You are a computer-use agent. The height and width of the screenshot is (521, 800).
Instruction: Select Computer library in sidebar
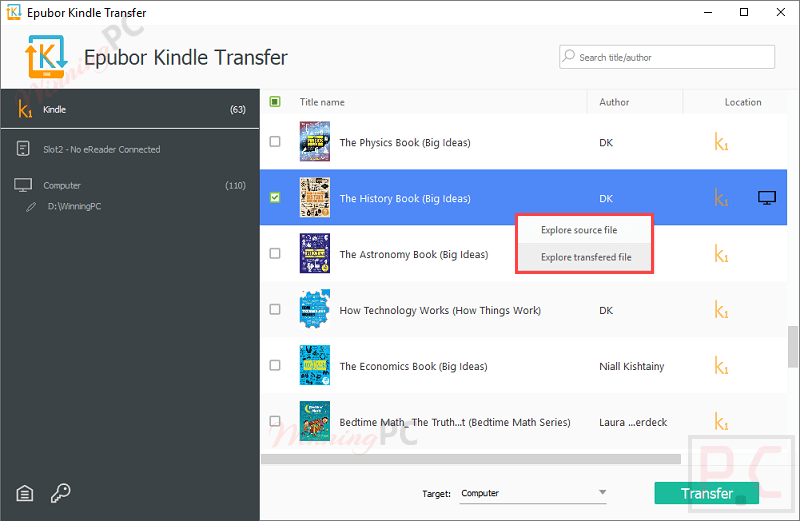tap(130, 185)
